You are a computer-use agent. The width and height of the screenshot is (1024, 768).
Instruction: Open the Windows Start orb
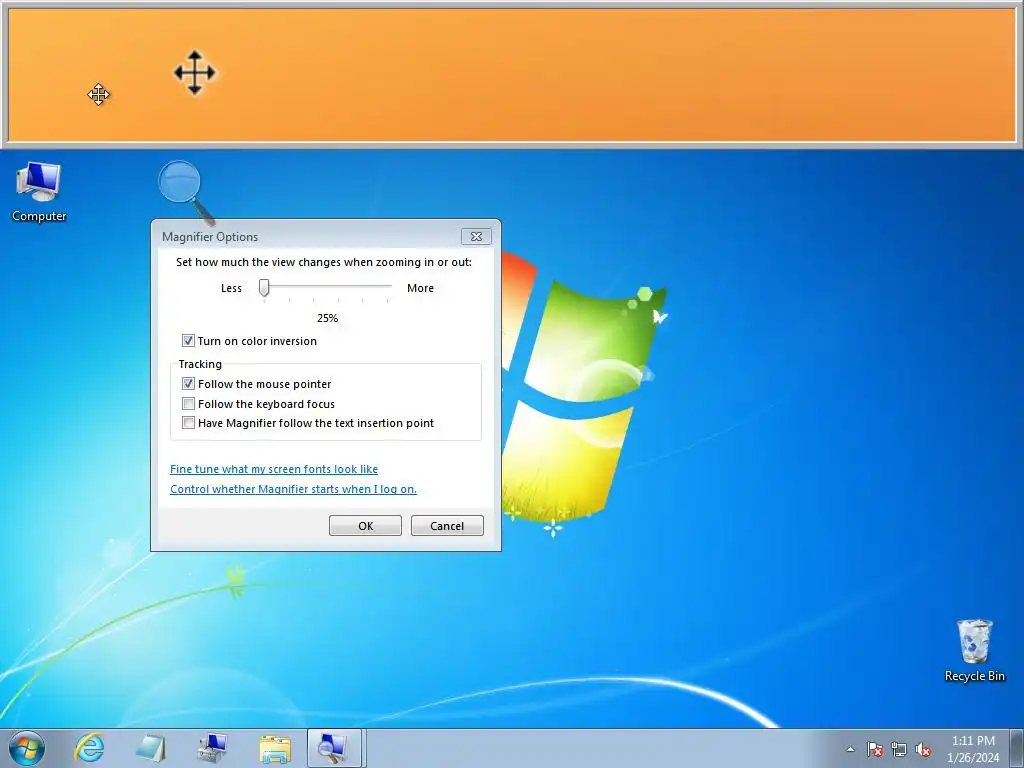(x=27, y=748)
